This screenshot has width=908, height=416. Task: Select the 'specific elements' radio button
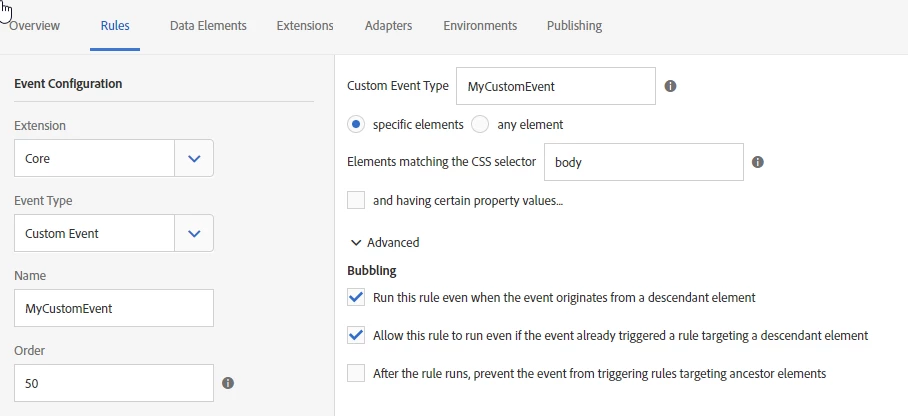tap(356, 125)
